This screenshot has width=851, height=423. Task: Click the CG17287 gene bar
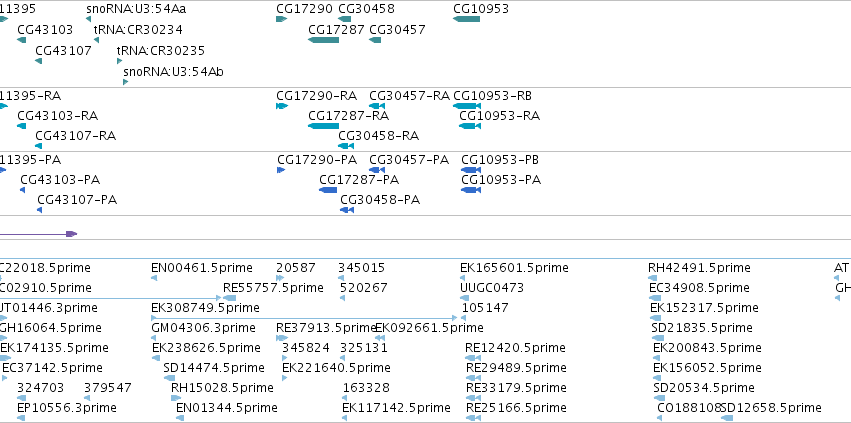click(x=323, y=40)
